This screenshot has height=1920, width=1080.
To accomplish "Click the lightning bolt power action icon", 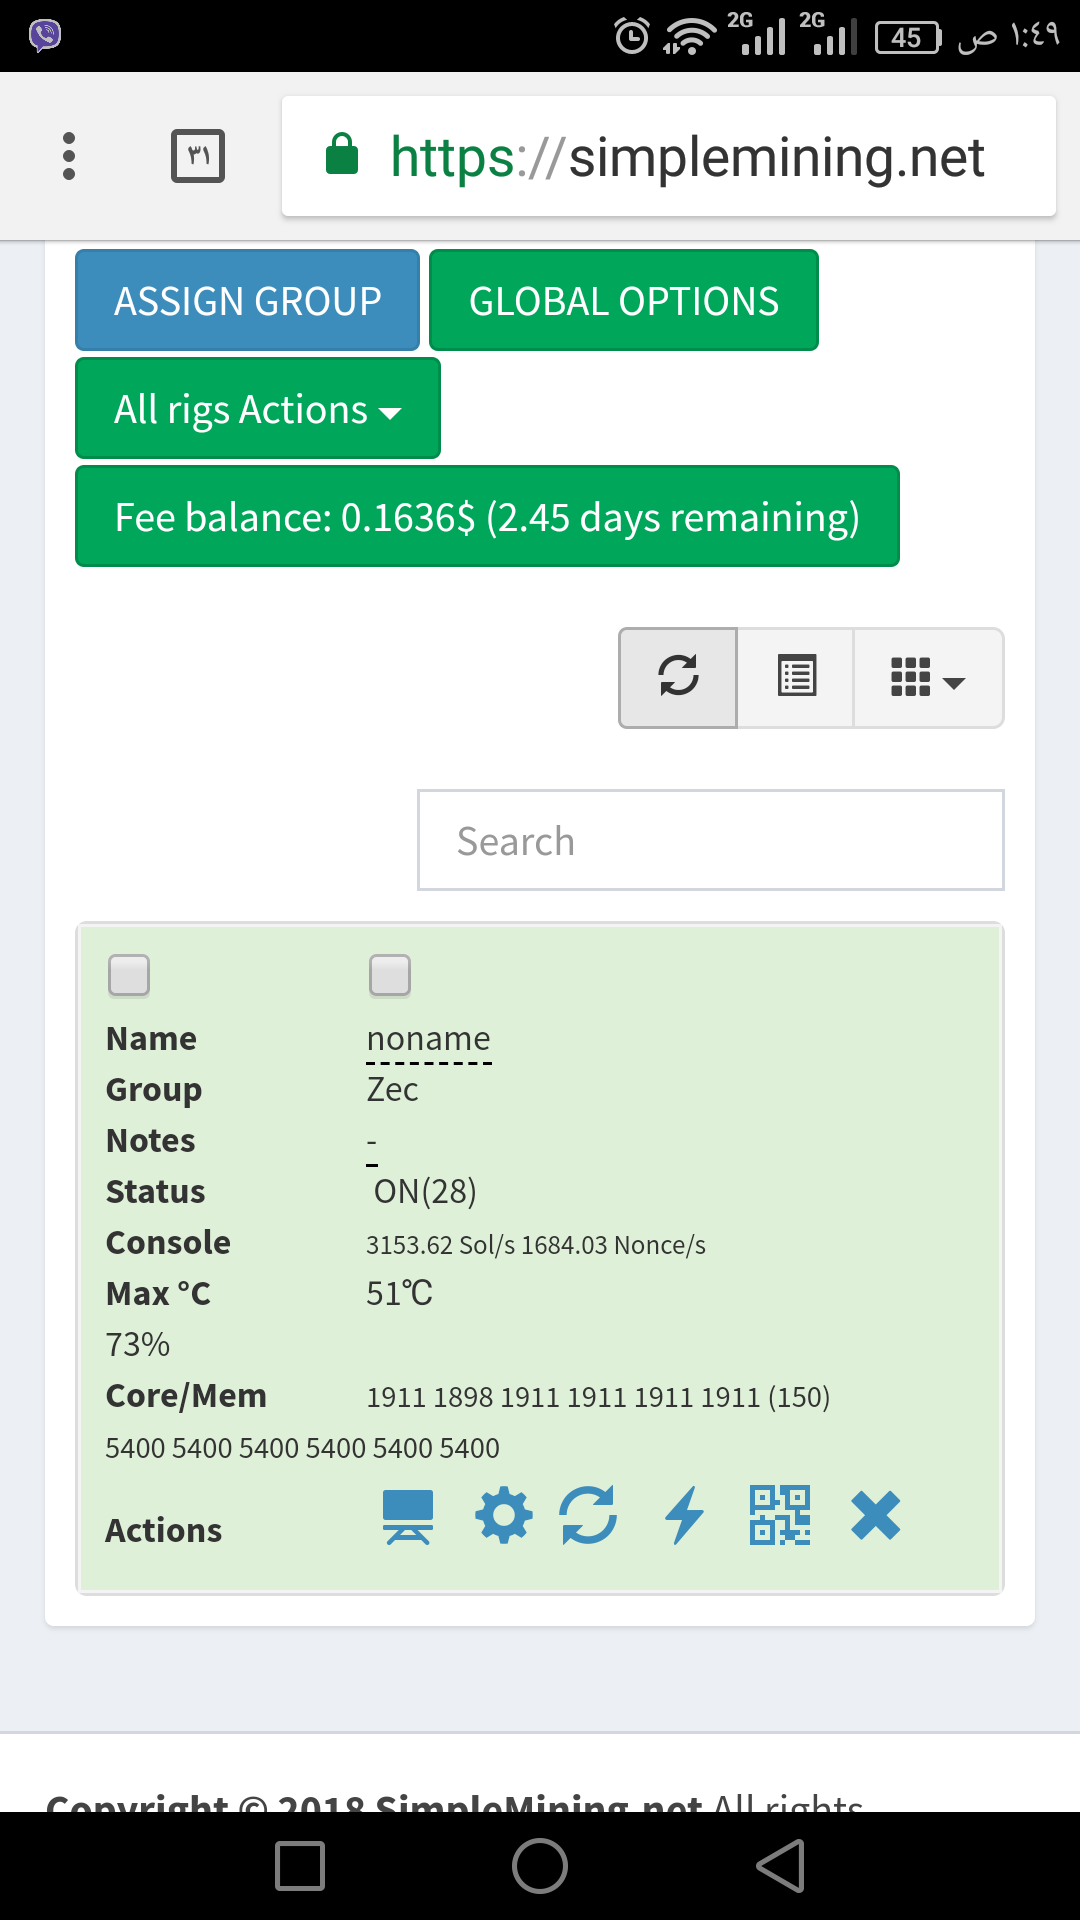I will 685,1516.
